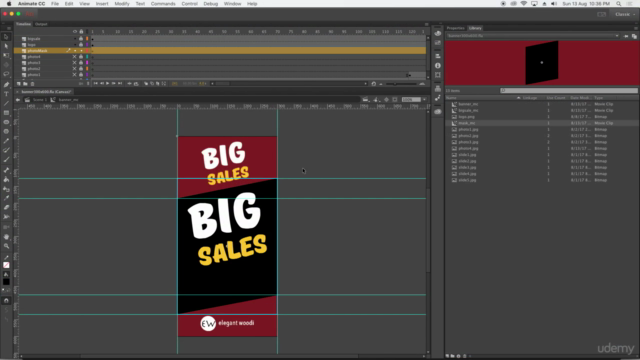Select the Subselection tool
The image size is (640, 360).
[x=6, y=46]
